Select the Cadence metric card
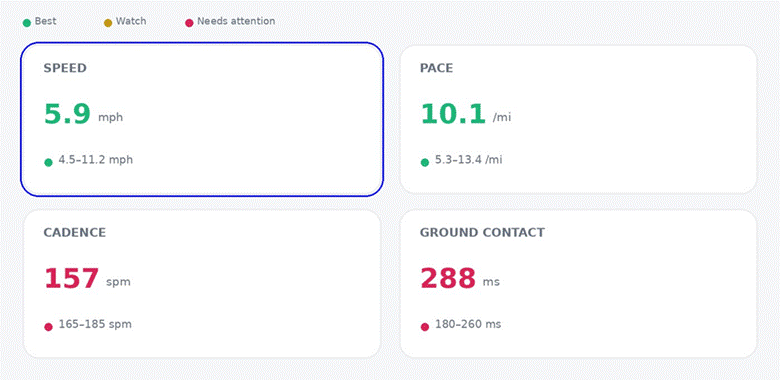Image resolution: width=780 pixels, height=380 pixels. [202, 284]
